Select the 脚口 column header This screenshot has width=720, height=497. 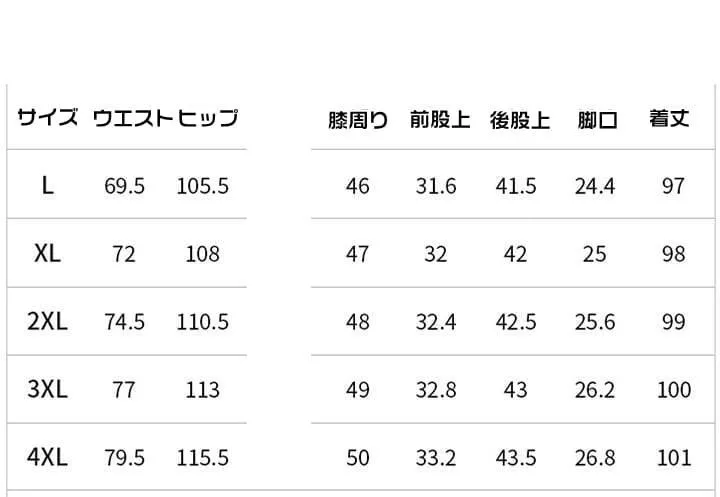[597, 121]
